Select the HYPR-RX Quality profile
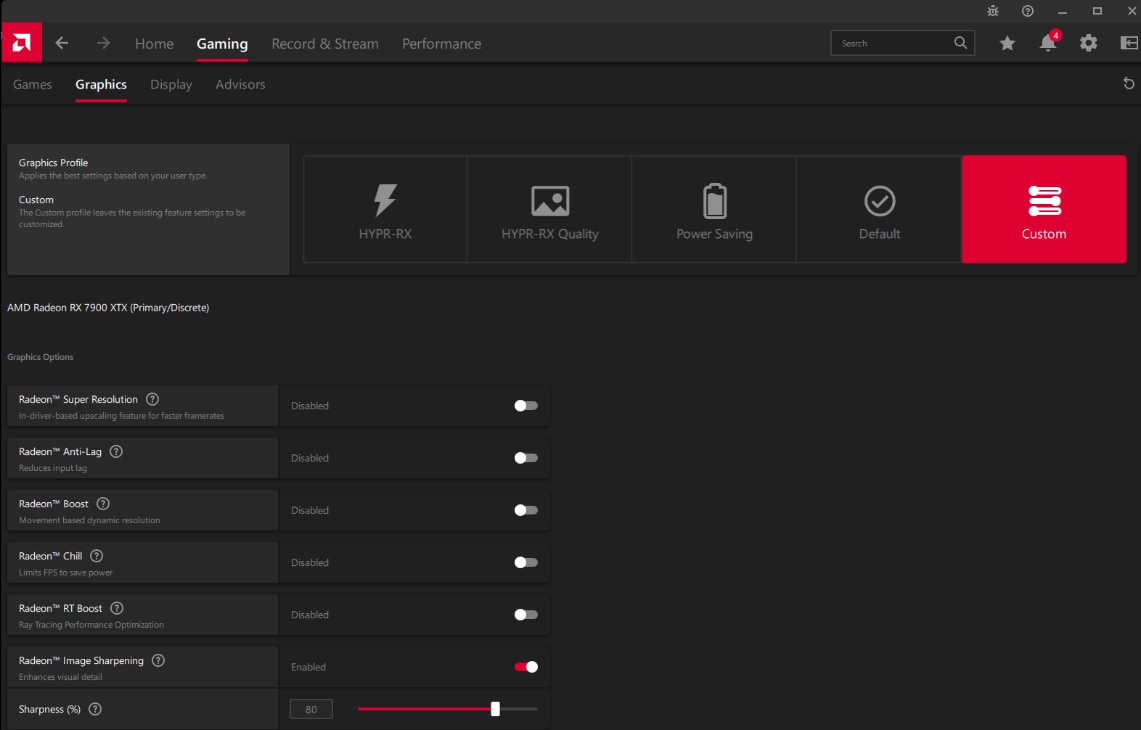Screen dimensions: 1141x730 (x=549, y=209)
